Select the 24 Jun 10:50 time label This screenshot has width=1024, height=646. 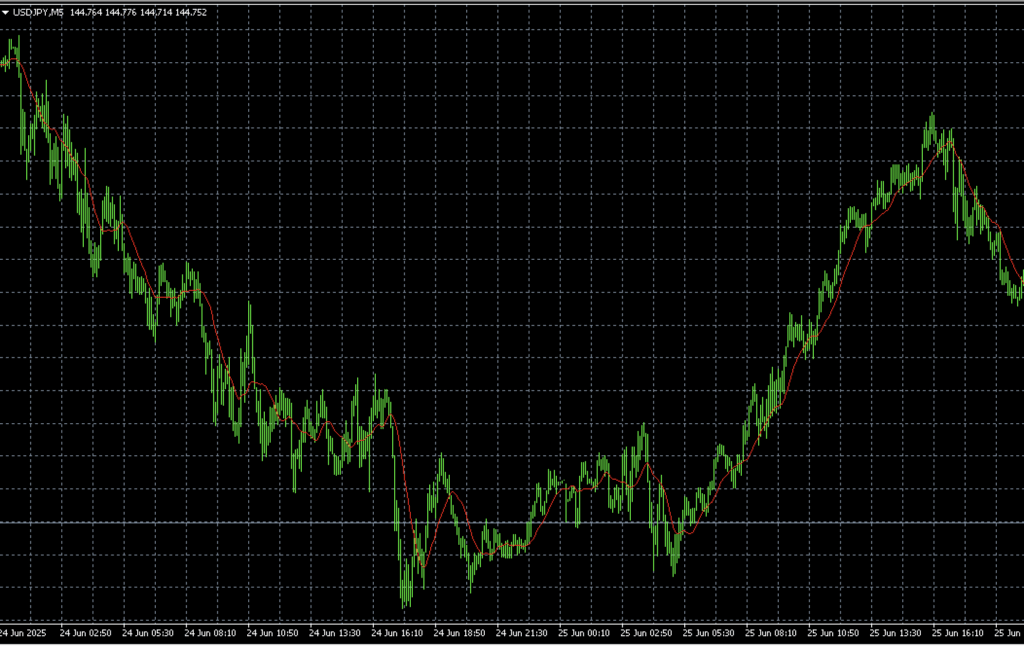click(272, 633)
